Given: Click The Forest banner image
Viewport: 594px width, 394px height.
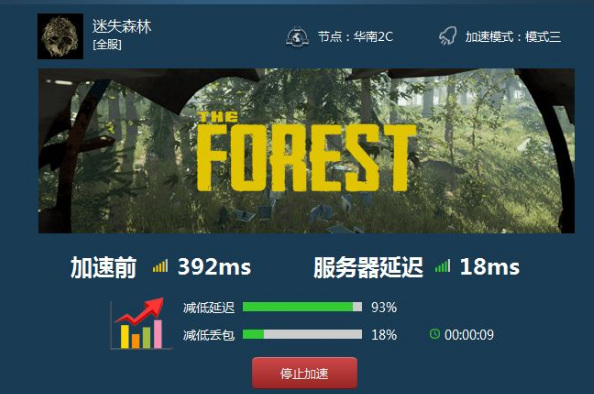Looking at the screenshot, I should coord(306,151).
